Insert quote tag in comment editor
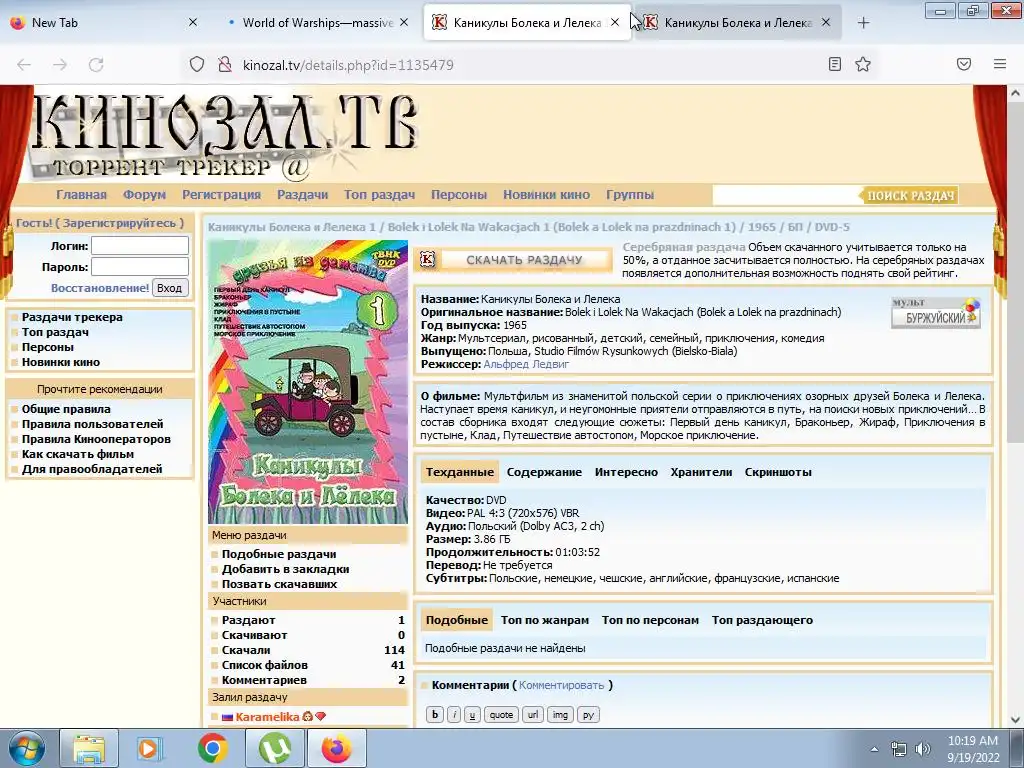 click(502, 714)
